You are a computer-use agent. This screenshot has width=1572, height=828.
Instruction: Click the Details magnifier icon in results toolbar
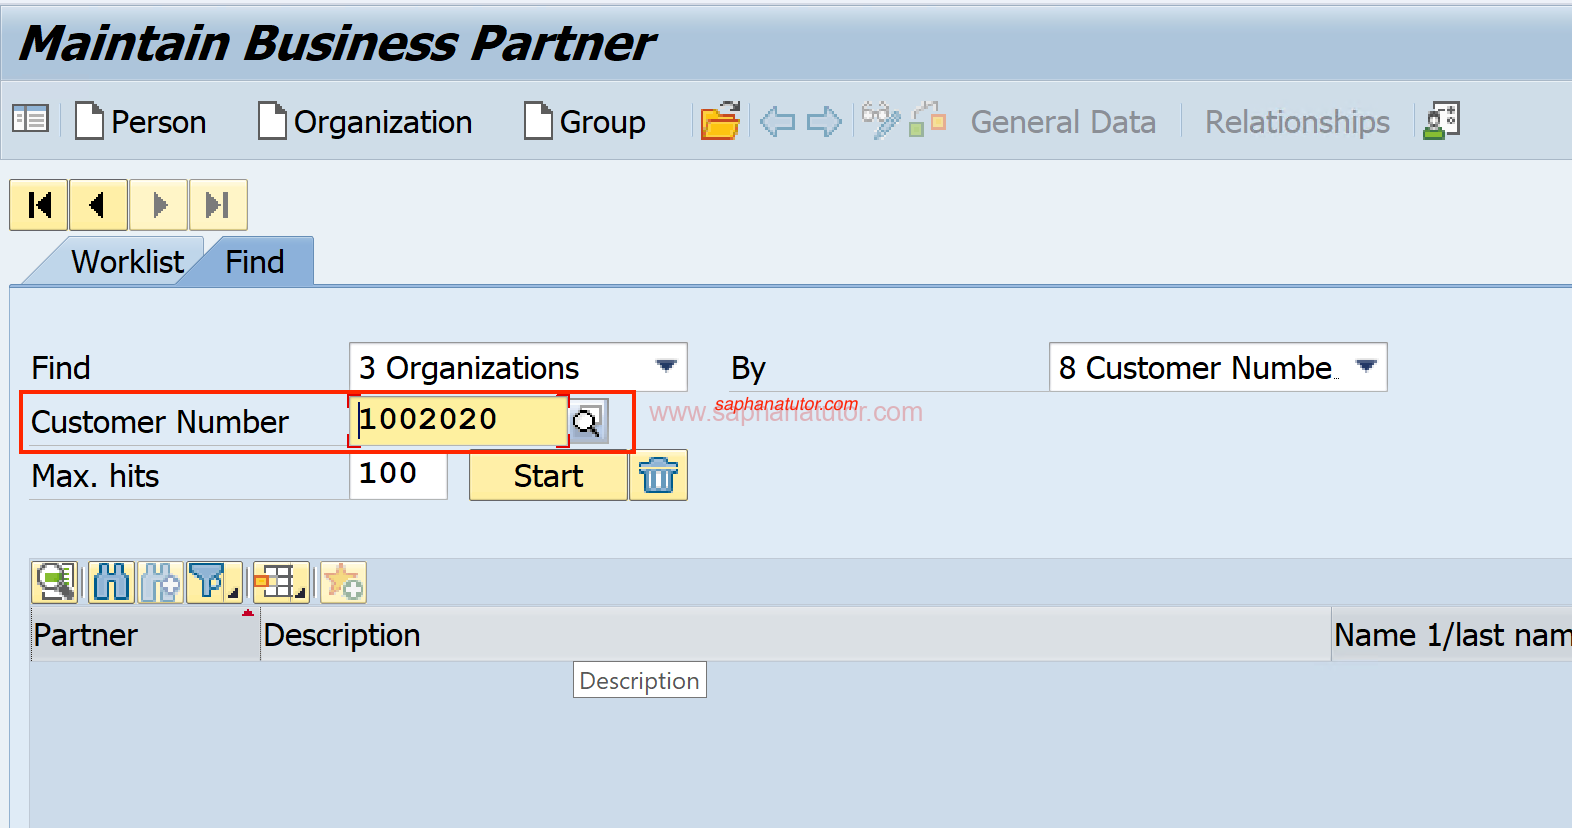[55, 582]
